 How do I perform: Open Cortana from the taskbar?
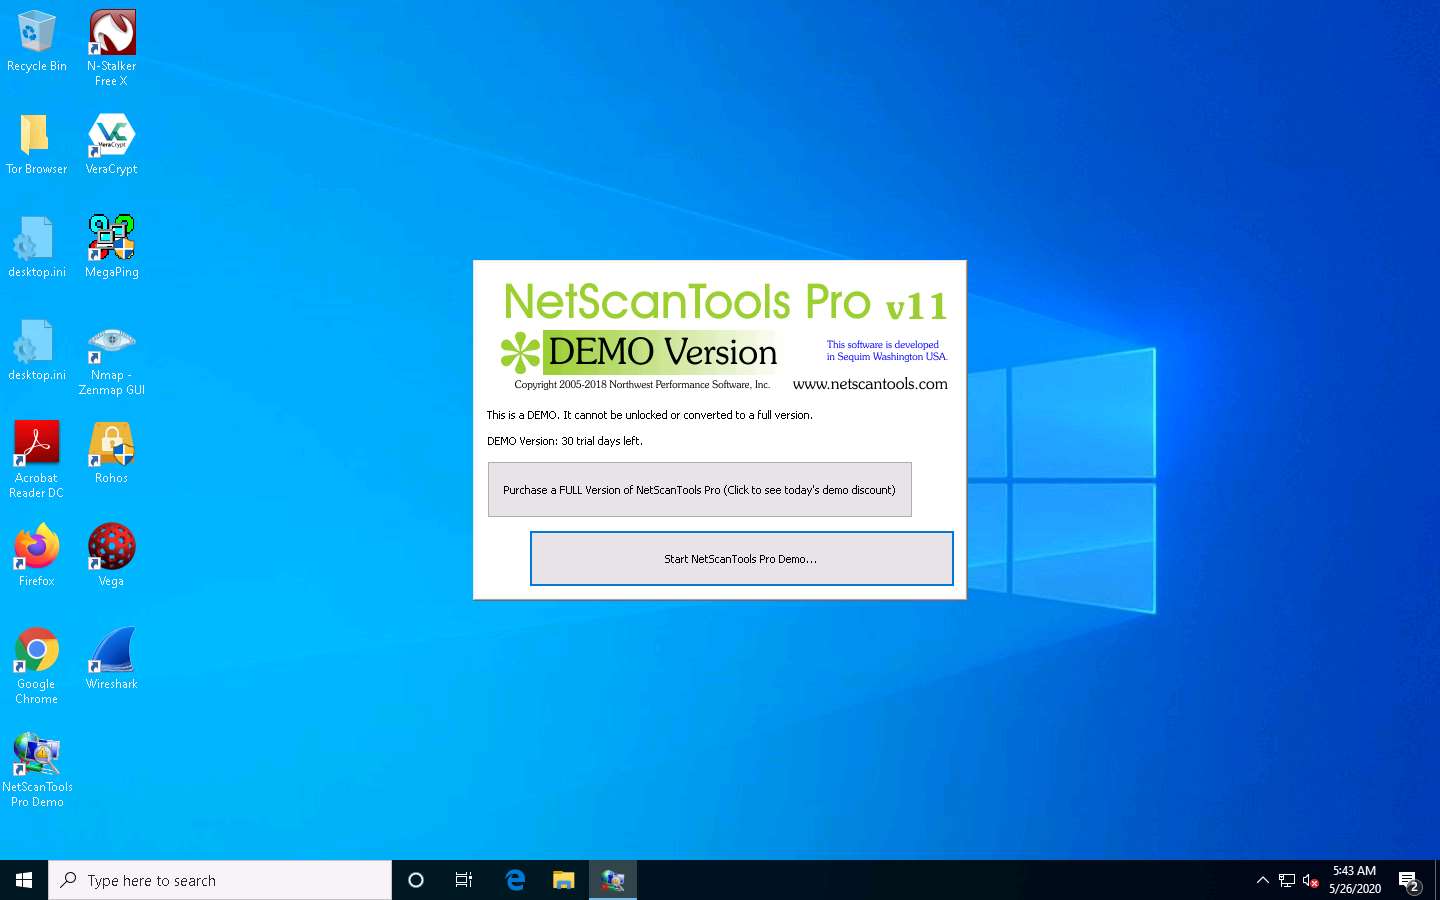click(416, 880)
